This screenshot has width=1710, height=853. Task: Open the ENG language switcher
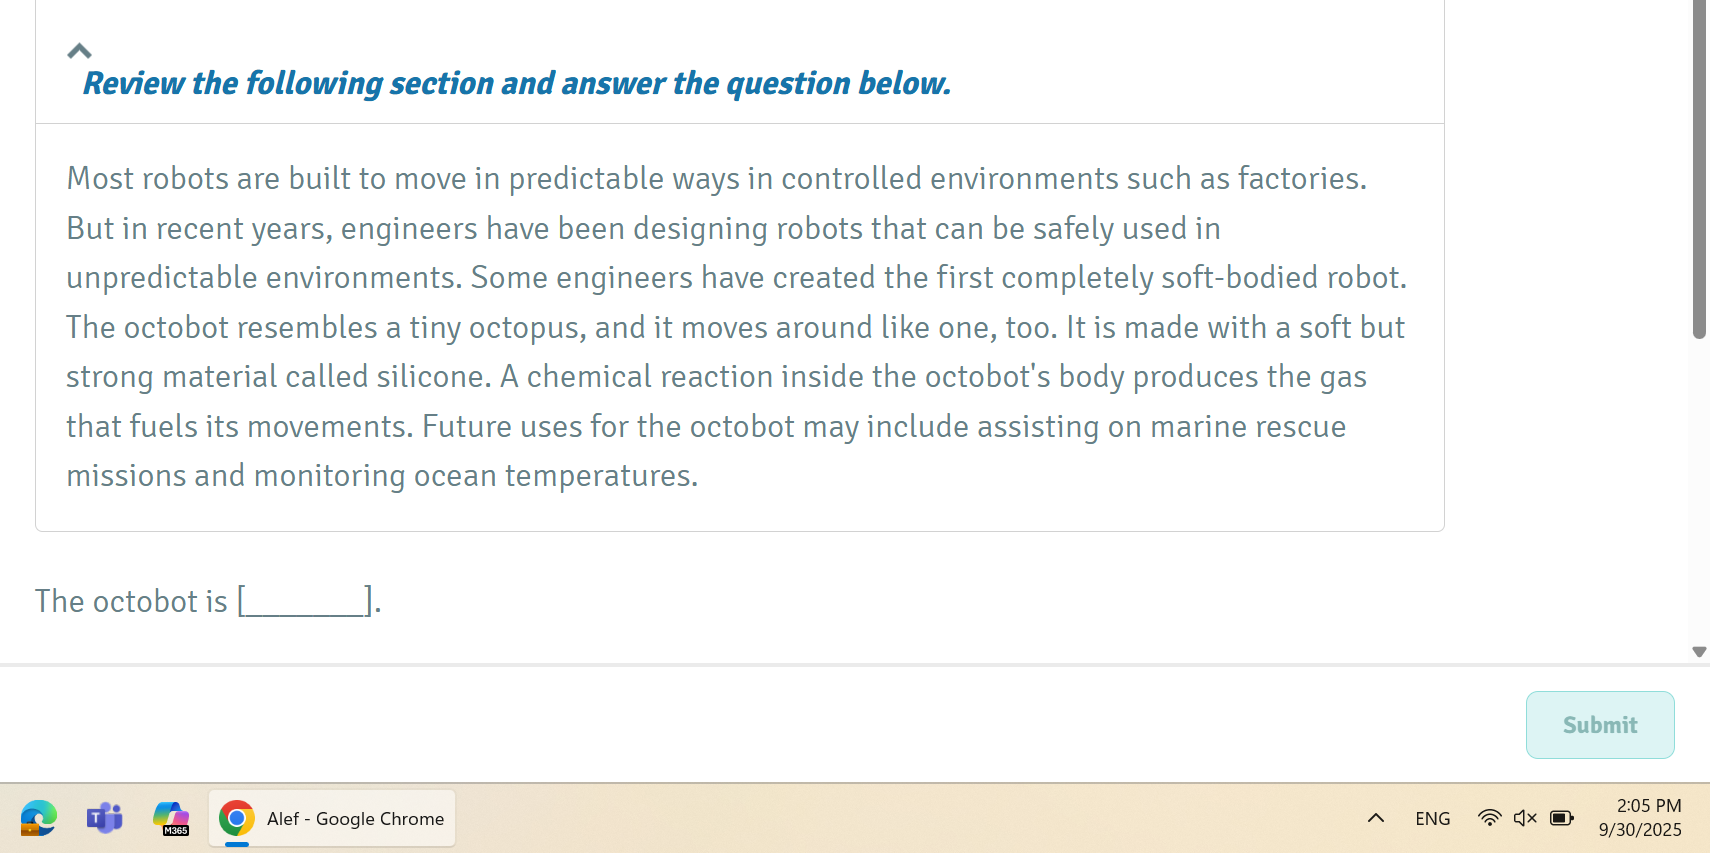point(1432,818)
